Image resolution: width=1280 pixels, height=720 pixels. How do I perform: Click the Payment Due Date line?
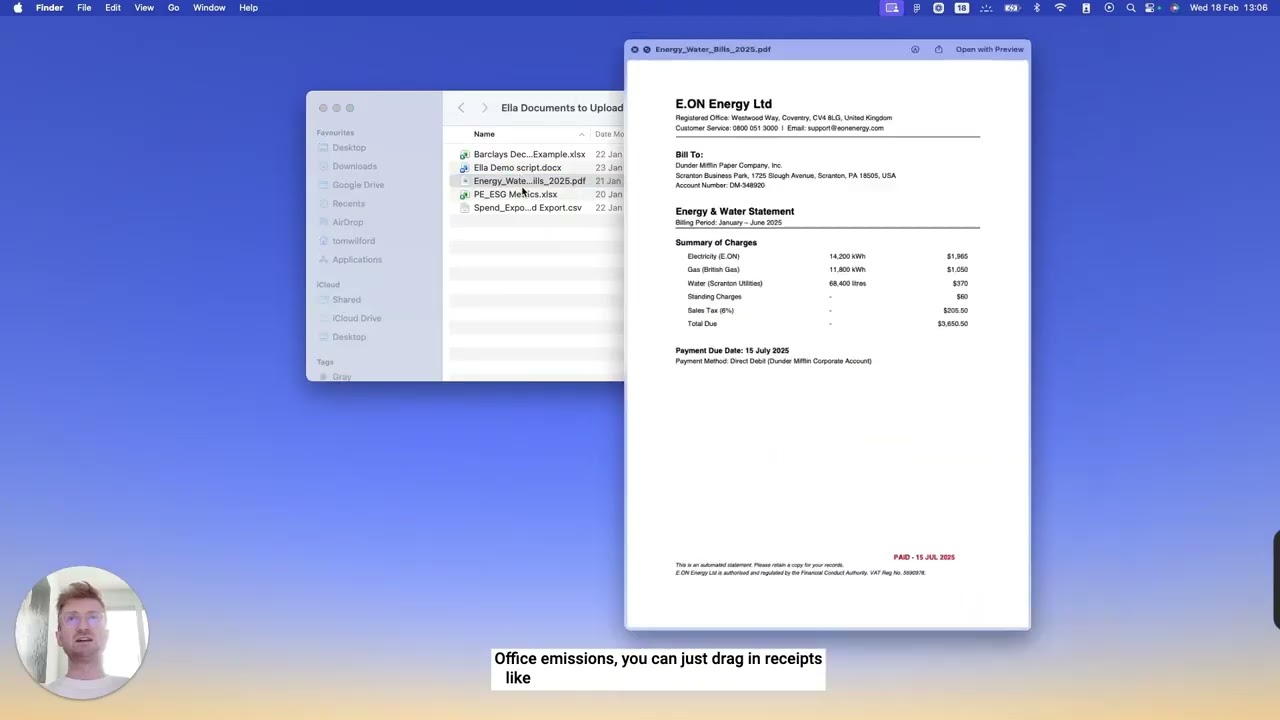(732, 351)
